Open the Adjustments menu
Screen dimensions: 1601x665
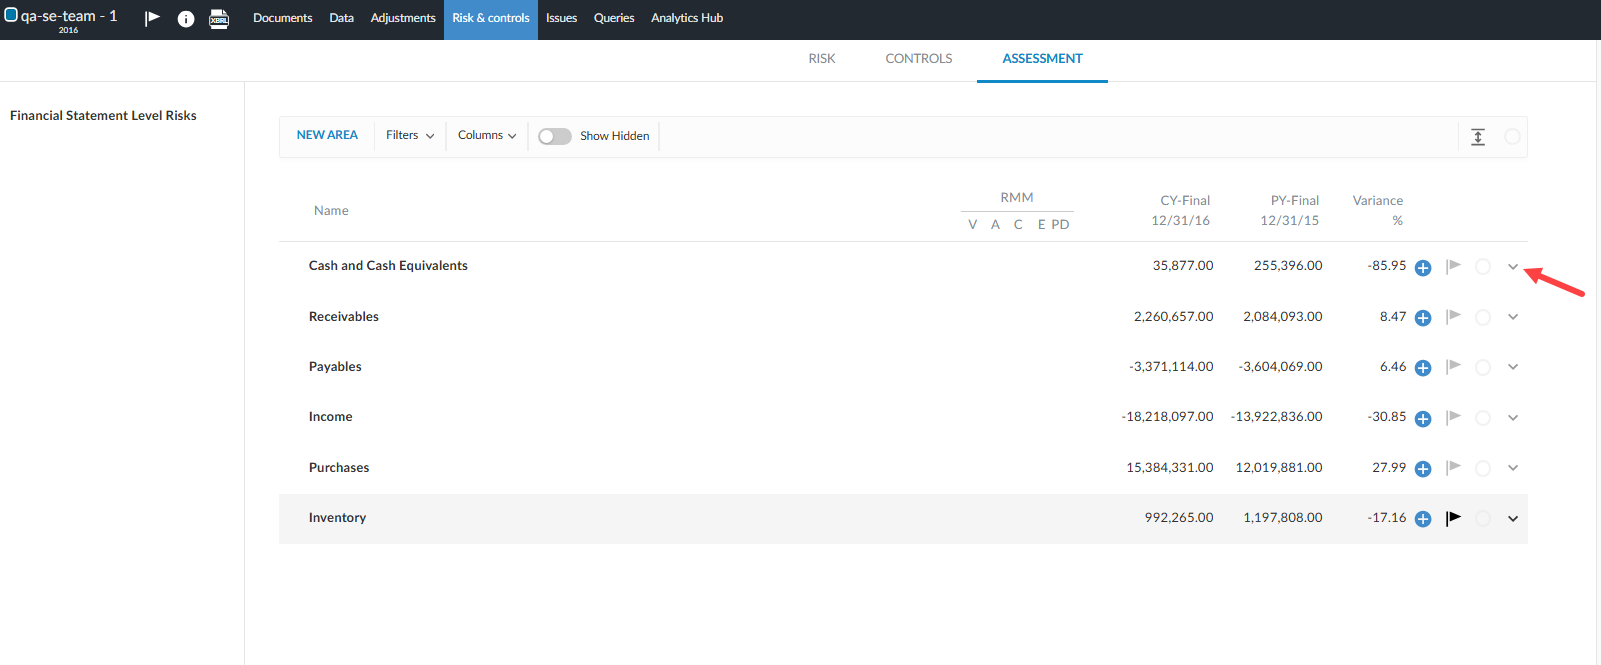tap(403, 18)
